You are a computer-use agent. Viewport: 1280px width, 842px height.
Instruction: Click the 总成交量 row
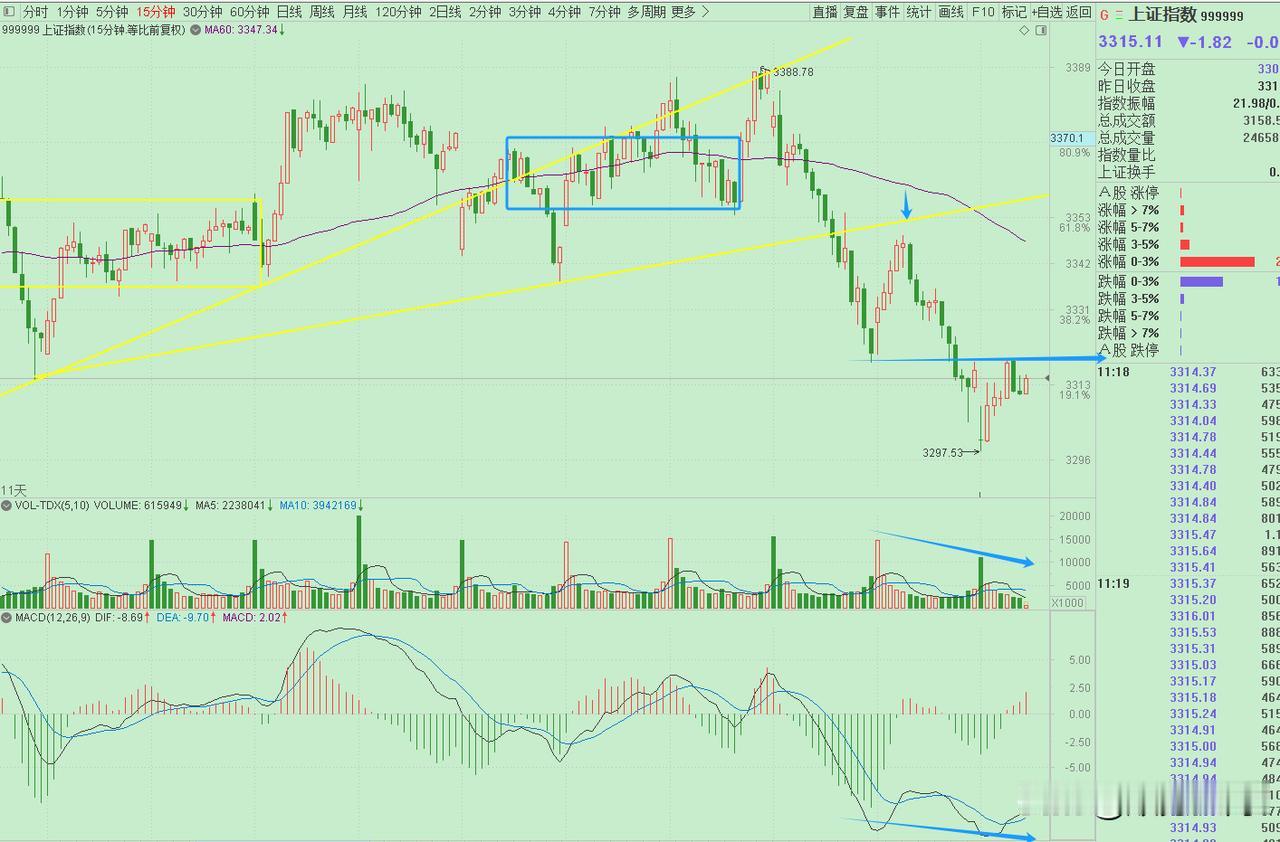[x=1188, y=137]
